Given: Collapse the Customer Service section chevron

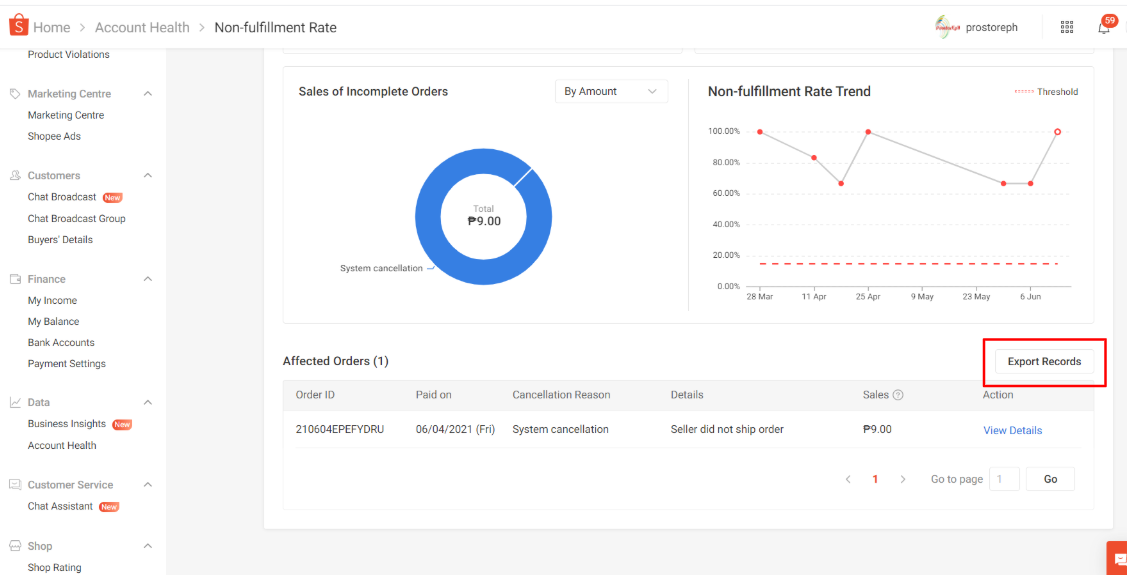Looking at the screenshot, I should [x=148, y=485].
